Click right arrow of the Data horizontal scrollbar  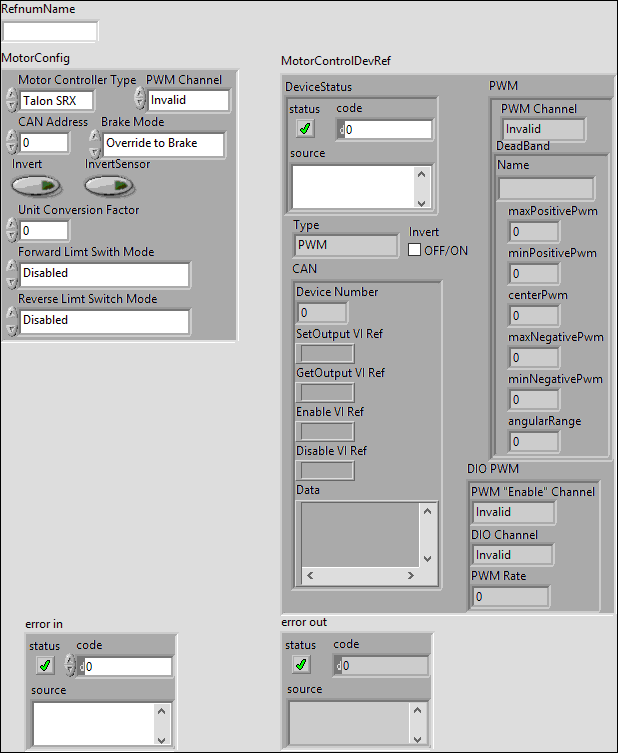411,575
